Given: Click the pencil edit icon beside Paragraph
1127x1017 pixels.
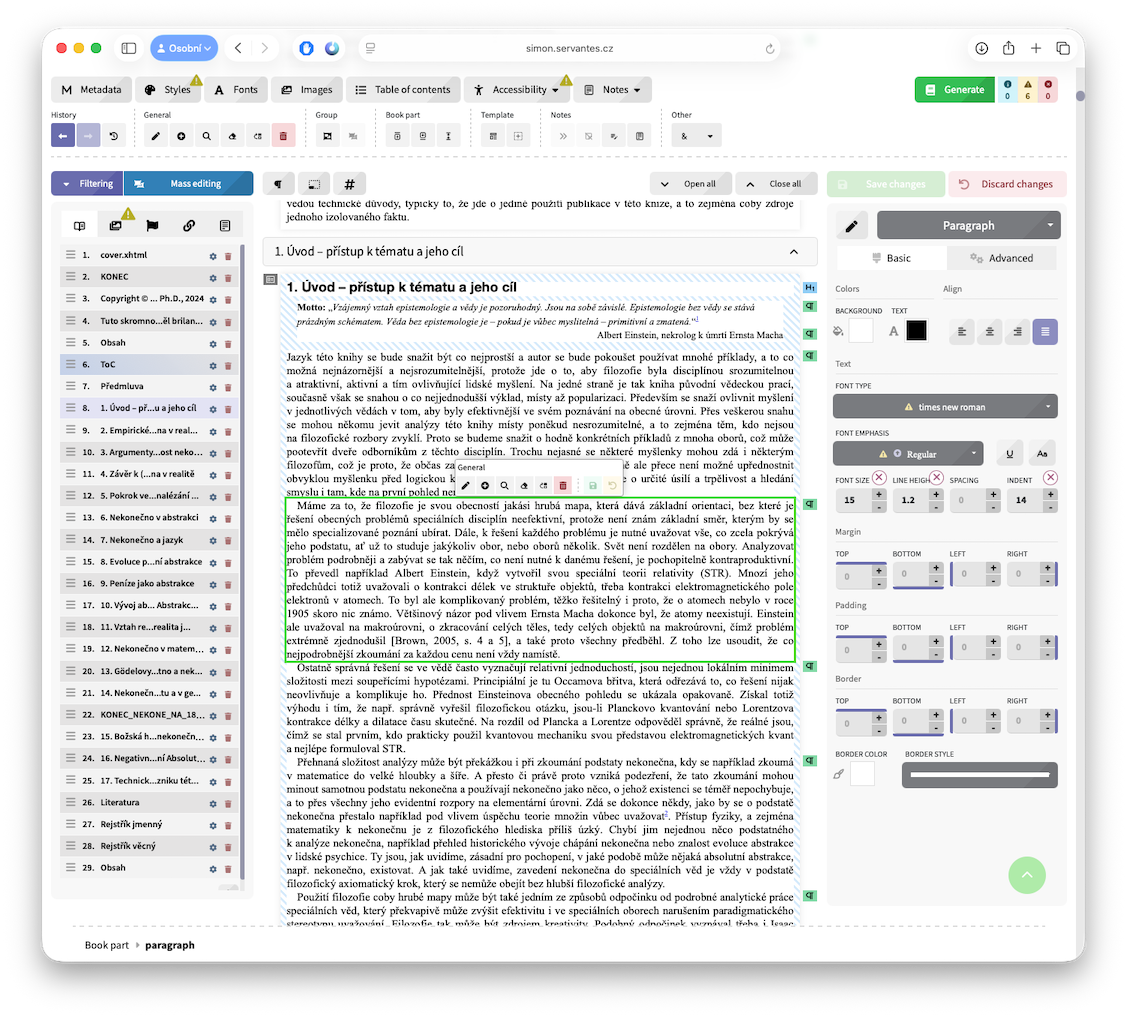Looking at the screenshot, I should [852, 226].
